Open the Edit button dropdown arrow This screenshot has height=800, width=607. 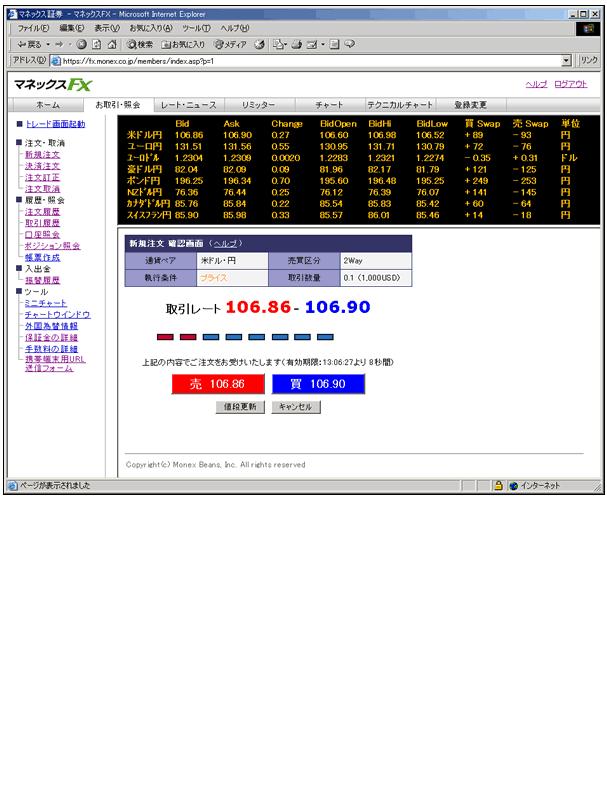323,44
